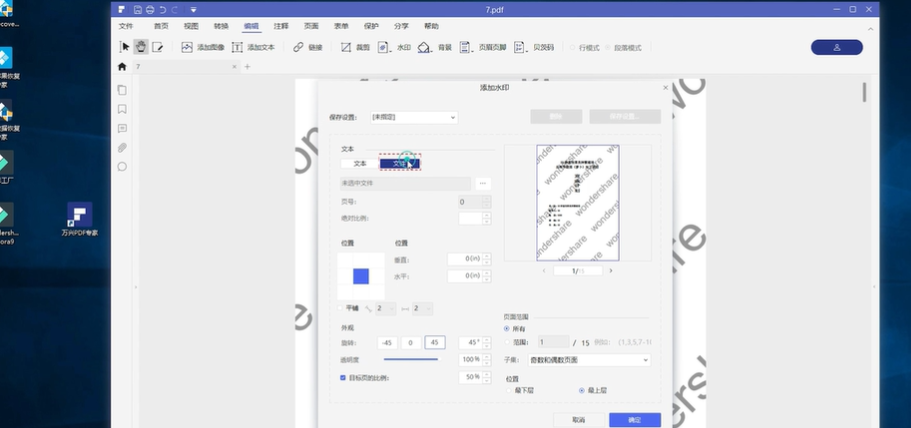Click 万兴PDF专家 desktop shortcut
911x428 pixels.
click(x=80, y=219)
